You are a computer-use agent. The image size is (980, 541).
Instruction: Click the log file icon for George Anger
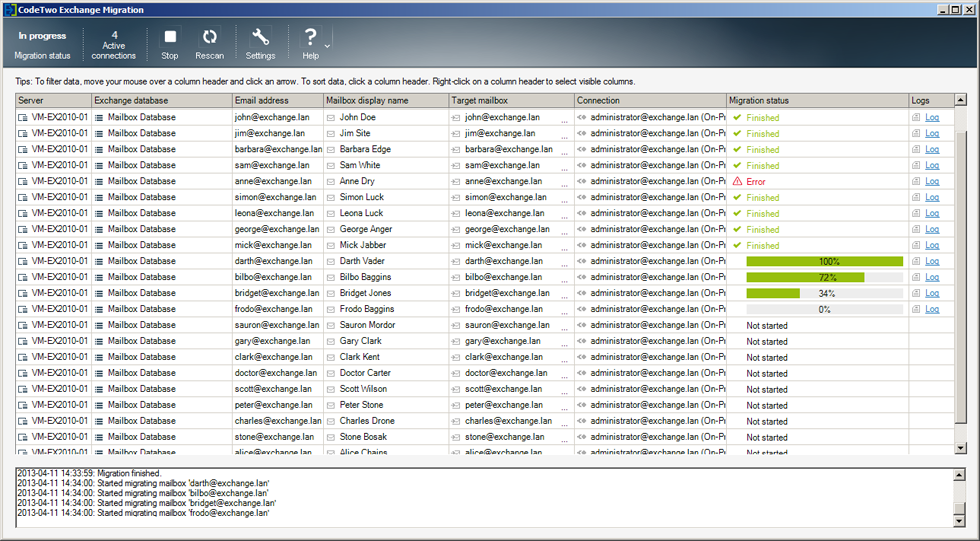point(916,229)
